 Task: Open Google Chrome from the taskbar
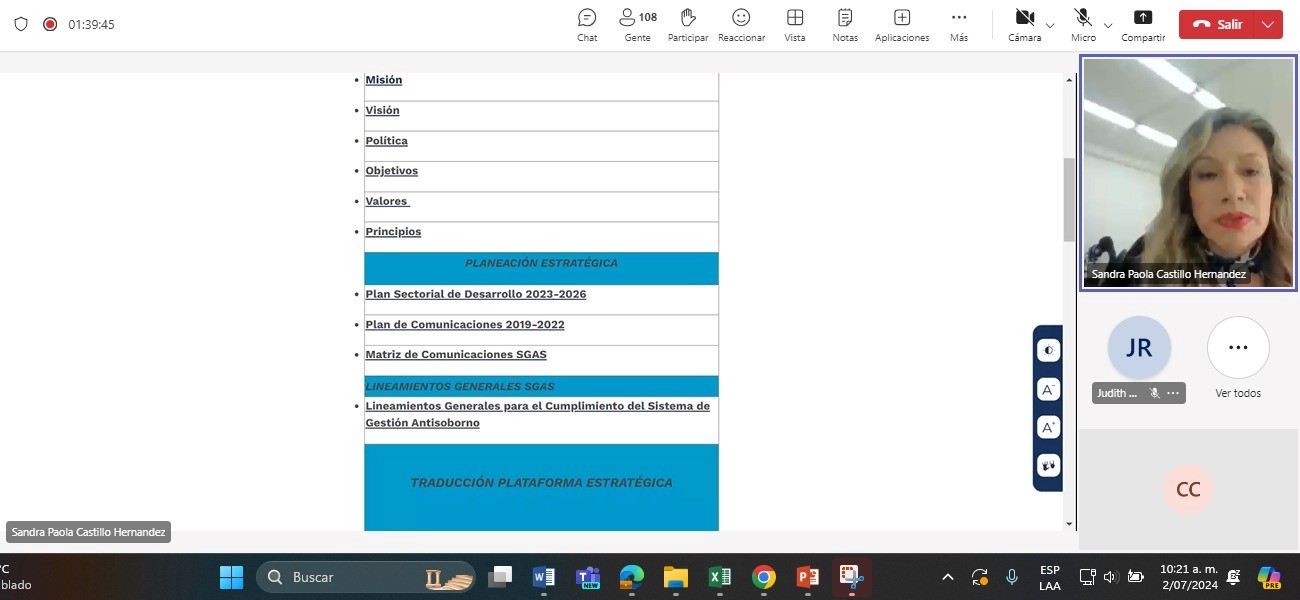point(764,577)
